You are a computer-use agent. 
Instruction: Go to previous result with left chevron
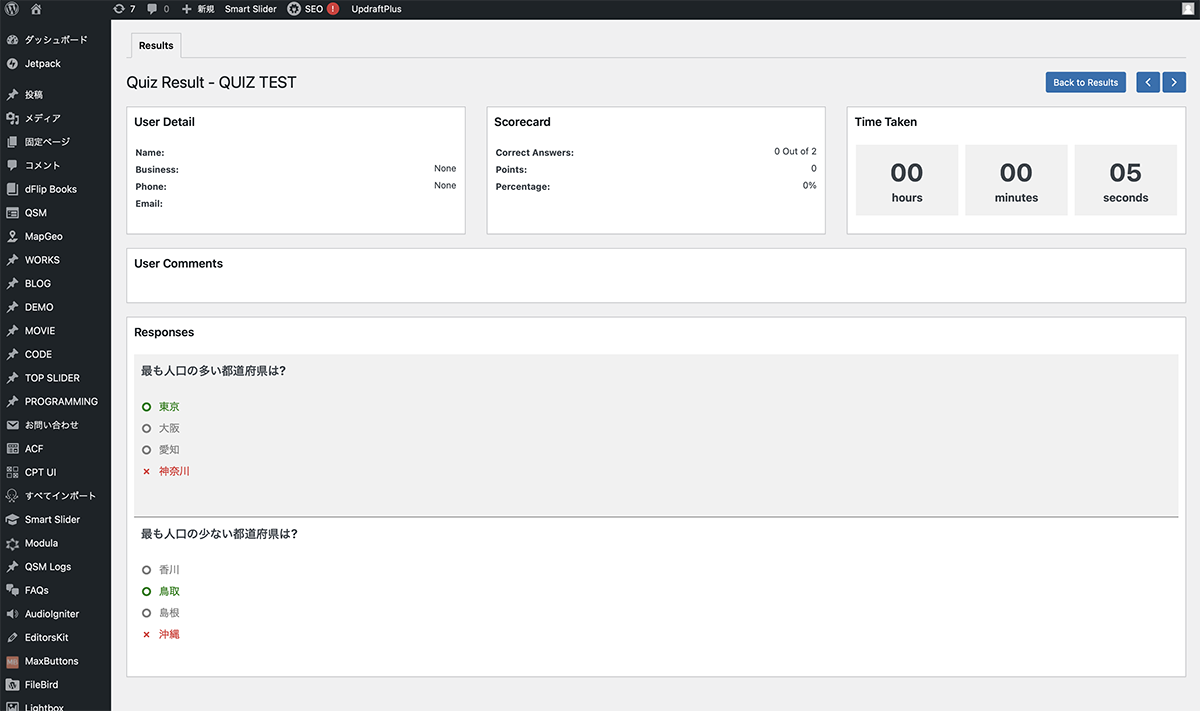(x=1148, y=82)
